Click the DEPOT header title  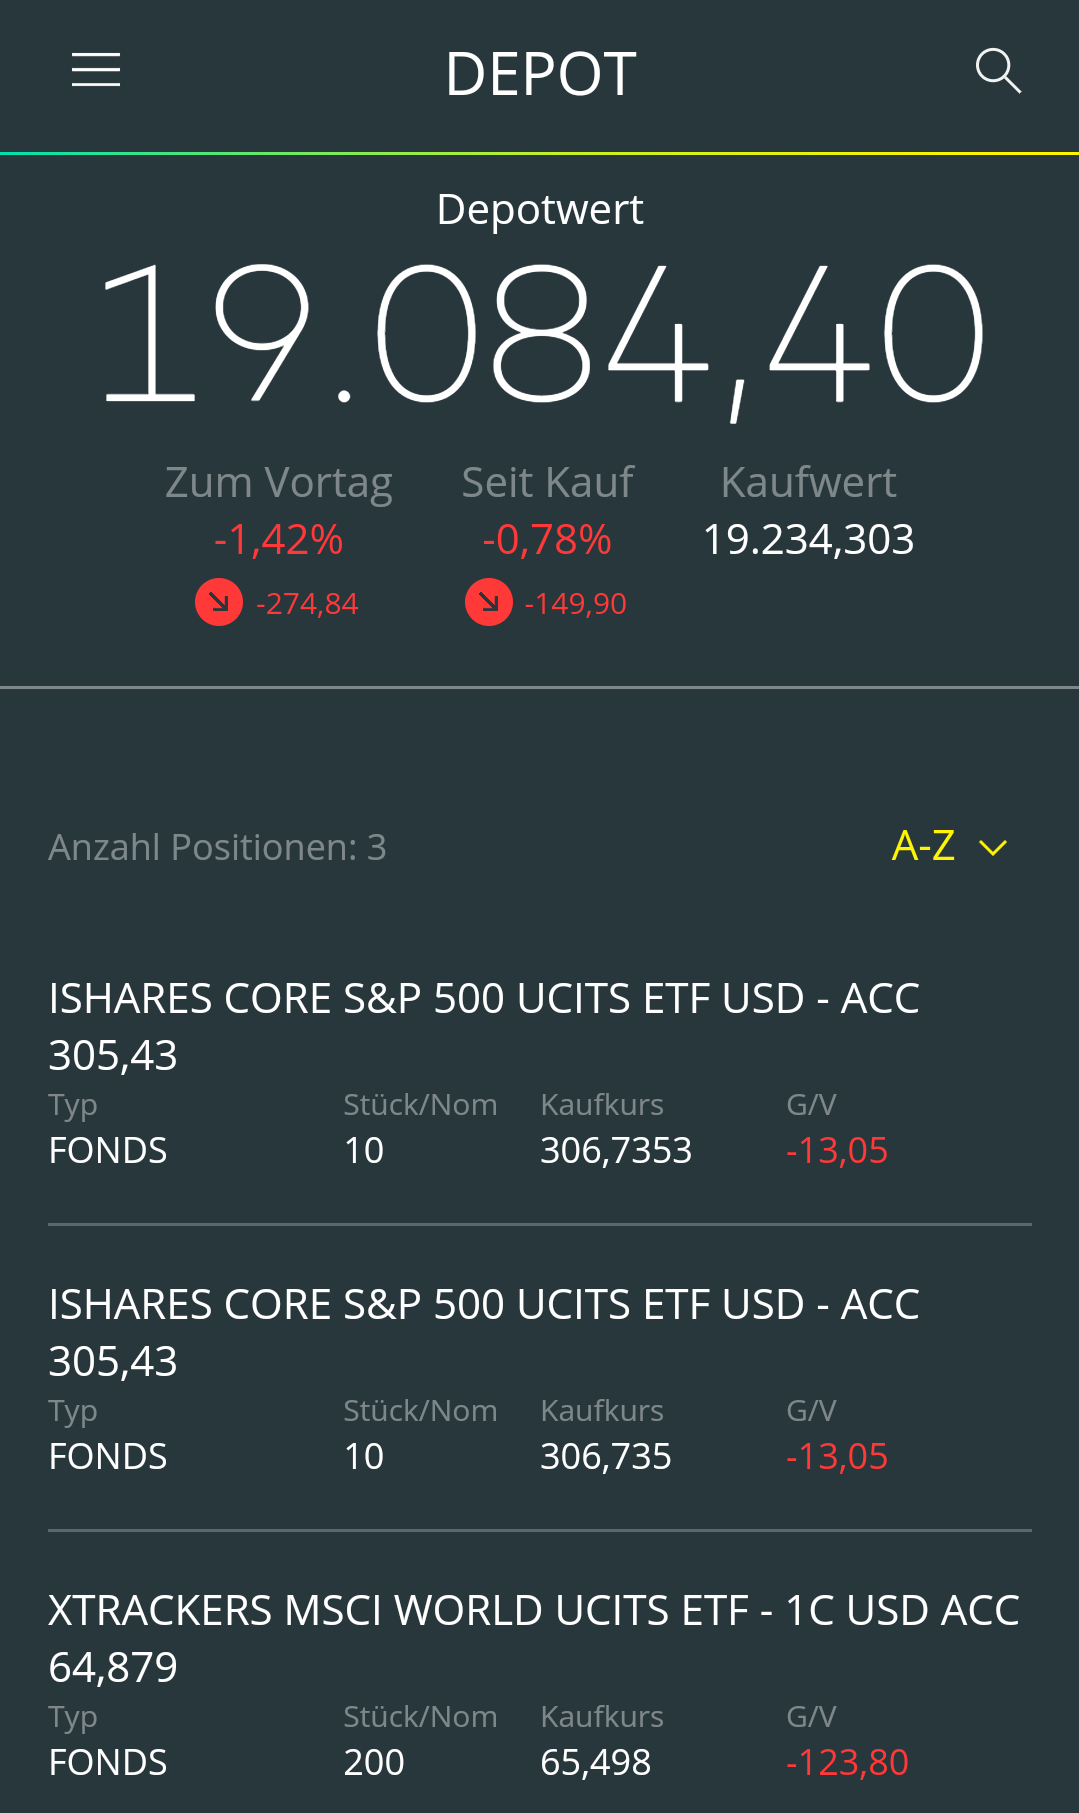click(x=540, y=74)
